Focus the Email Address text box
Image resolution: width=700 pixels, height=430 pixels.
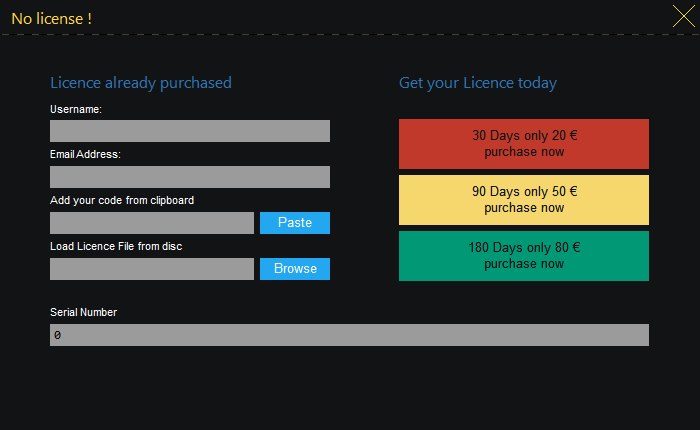190,177
